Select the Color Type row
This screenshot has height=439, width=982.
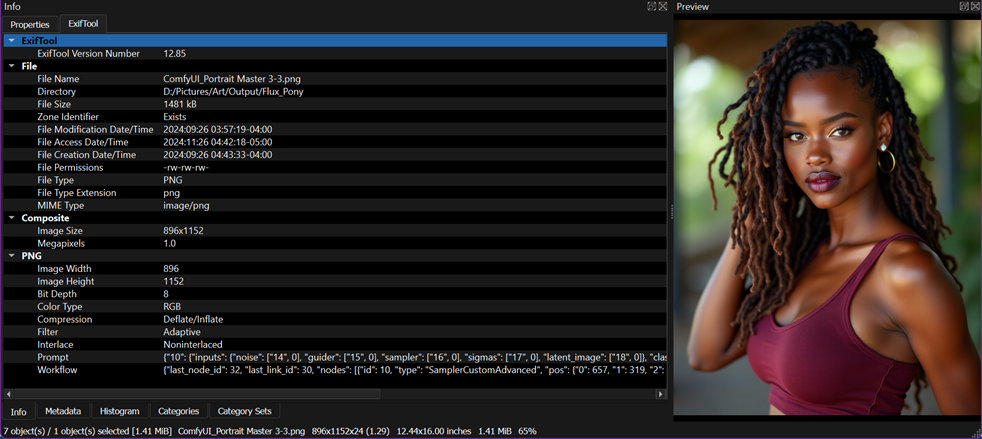[335, 306]
